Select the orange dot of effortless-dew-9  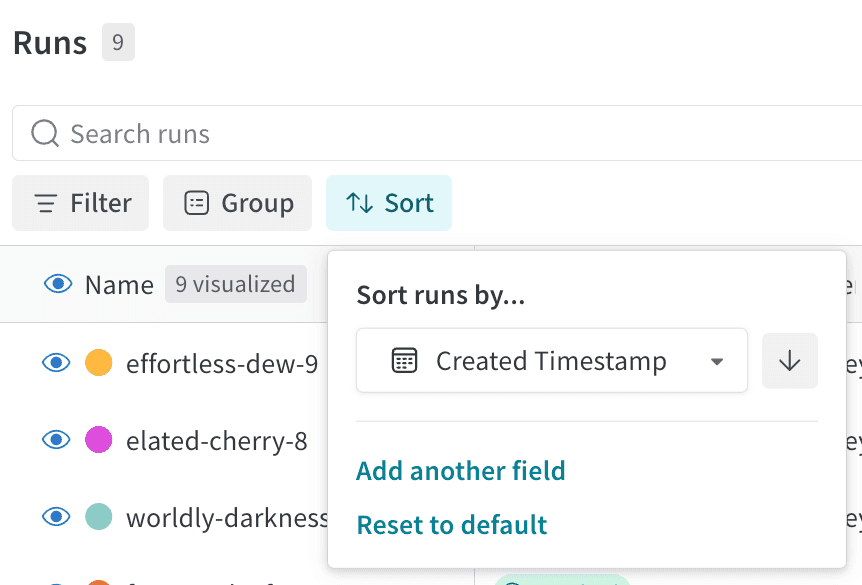[x=100, y=363]
